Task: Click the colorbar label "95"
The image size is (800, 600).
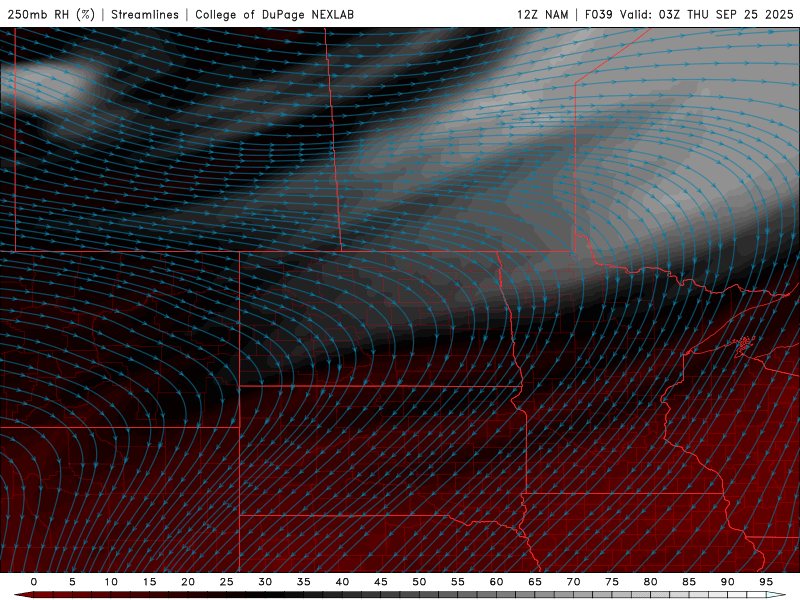Action: 766,582
